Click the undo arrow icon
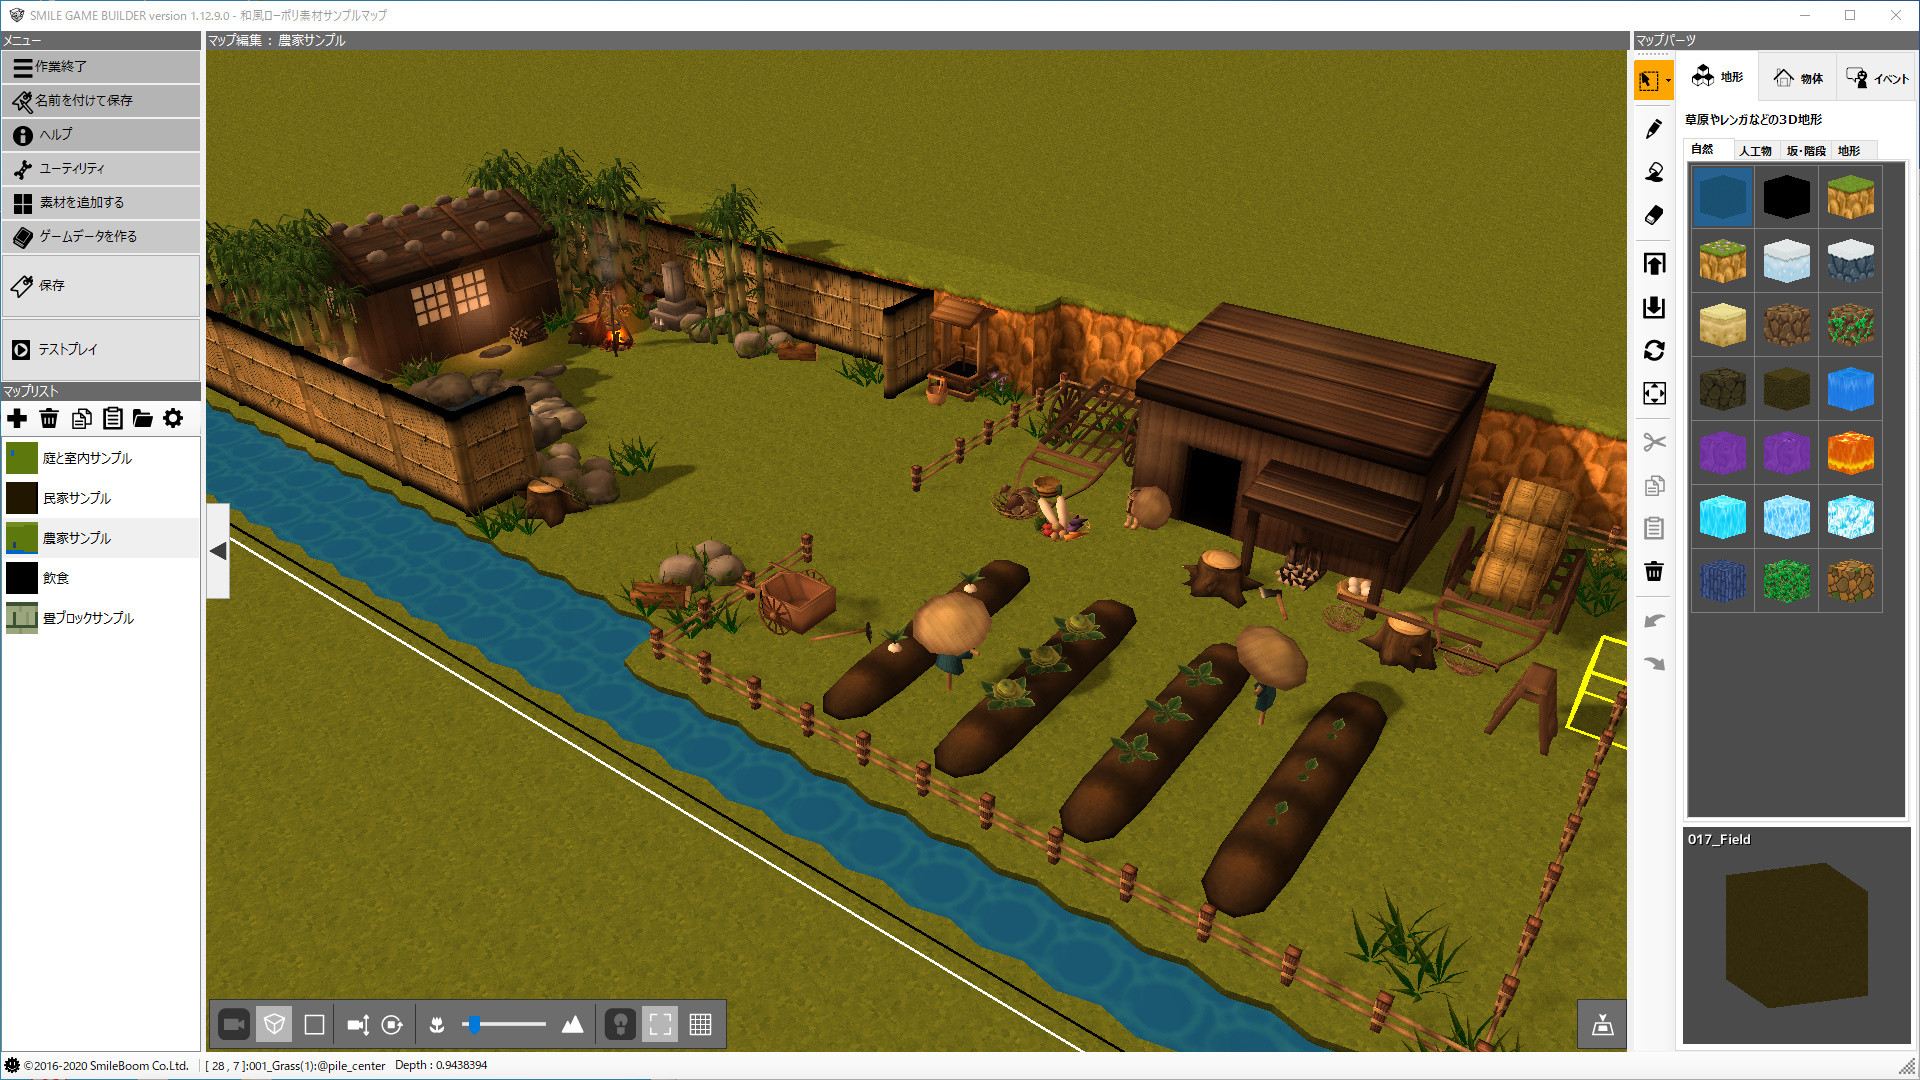 [x=1654, y=619]
